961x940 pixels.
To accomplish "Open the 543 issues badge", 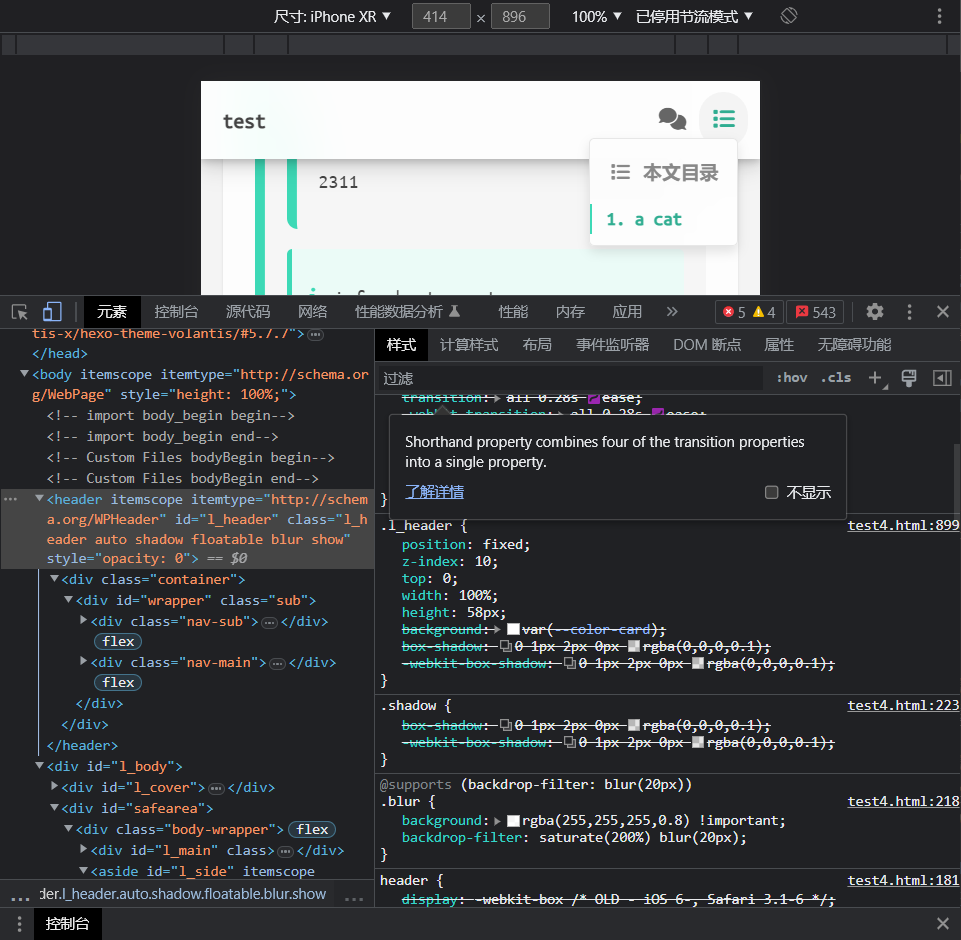I will pos(815,312).
